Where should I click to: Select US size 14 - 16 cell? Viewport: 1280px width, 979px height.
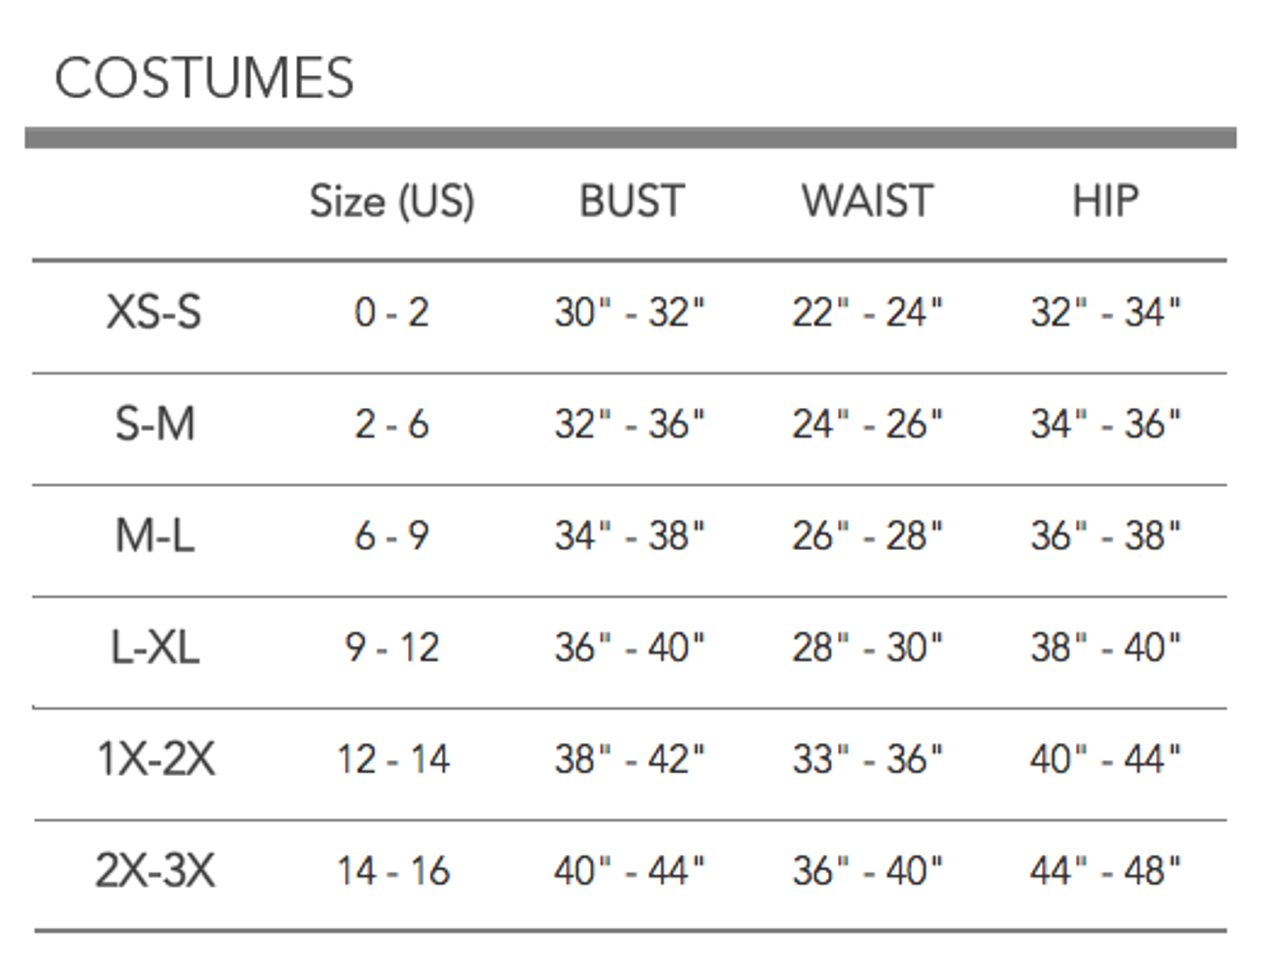392,871
